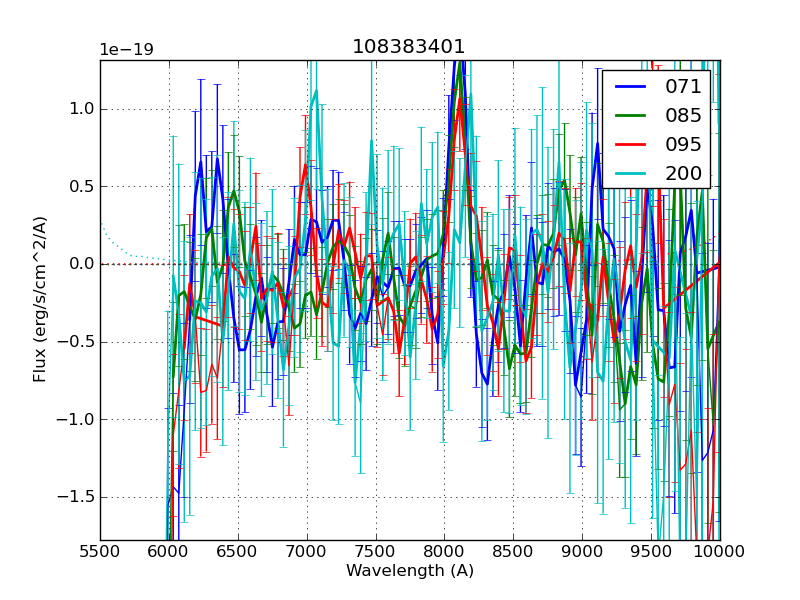Click the plot title 108383401
Image resolution: width=800 pixels, height=600 pixels.
pyautogui.click(x=409, y=47)
